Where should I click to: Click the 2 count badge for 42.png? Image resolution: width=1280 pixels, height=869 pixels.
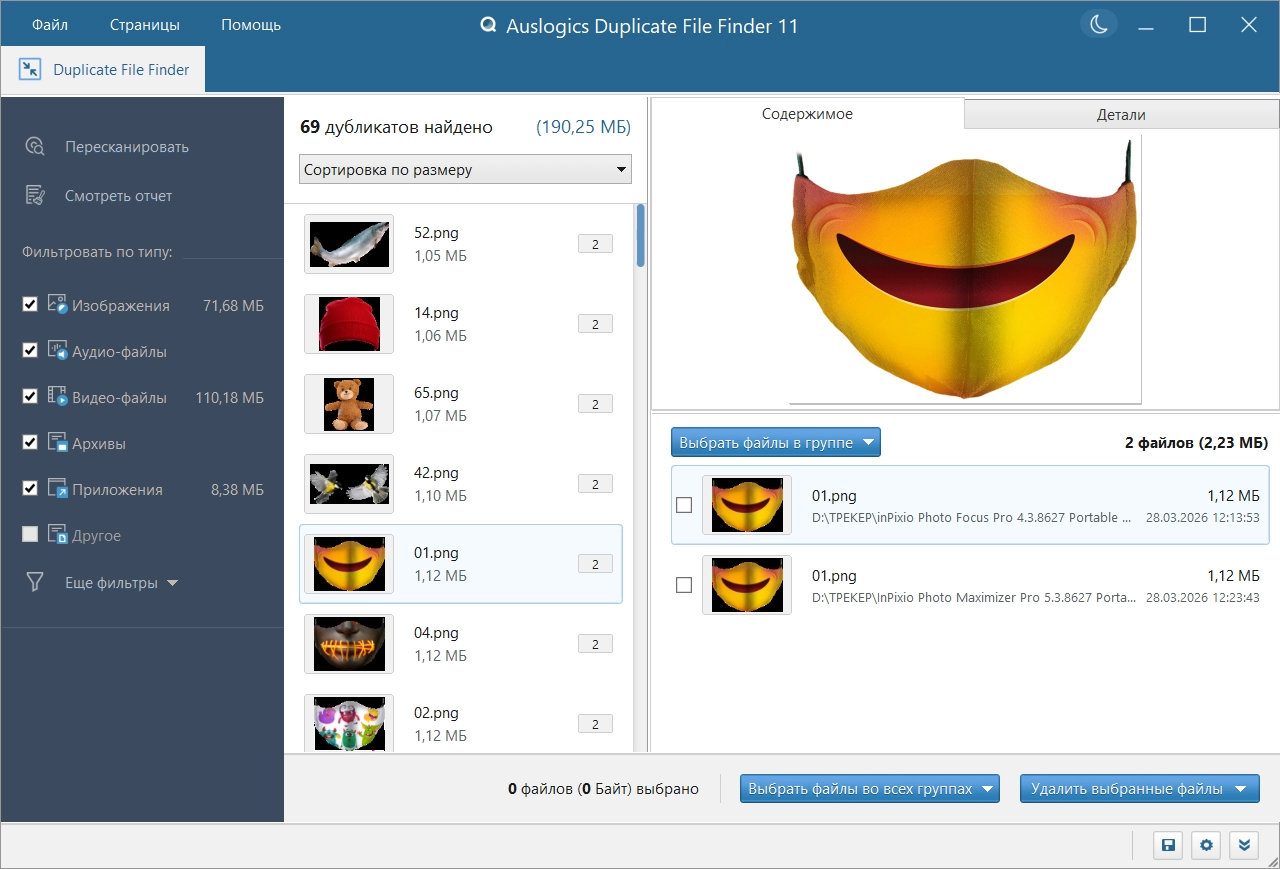(x=595, y=484)
